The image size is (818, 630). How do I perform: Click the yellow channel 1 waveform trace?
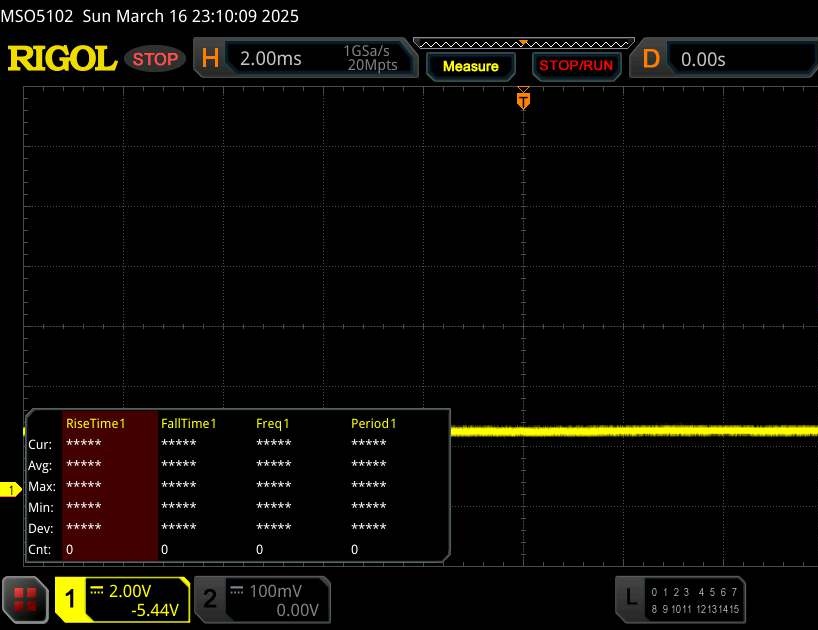click(634, 431)
